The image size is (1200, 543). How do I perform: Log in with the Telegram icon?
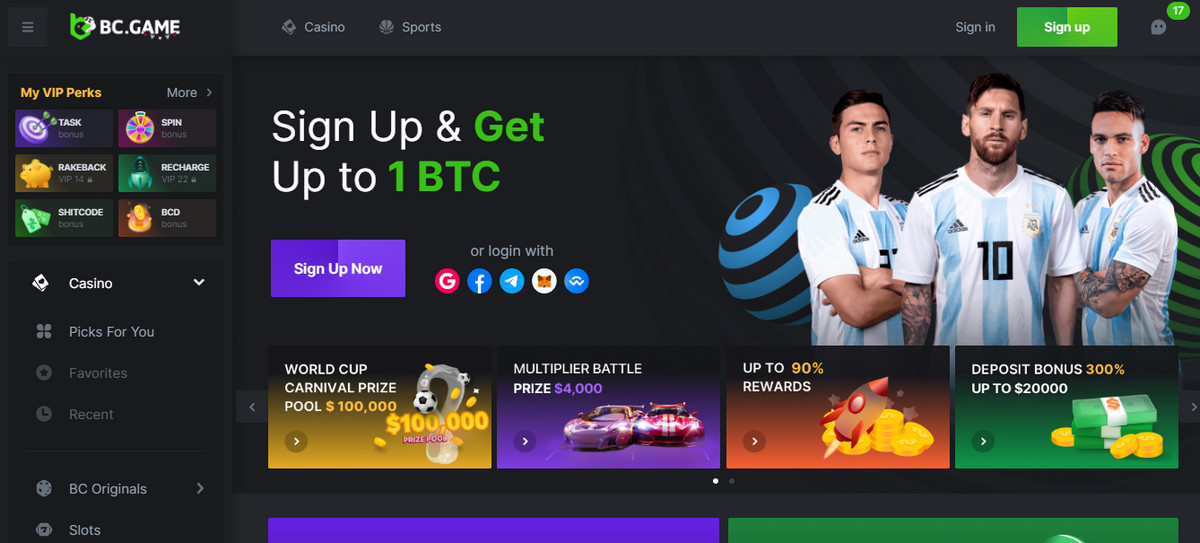point(512,281)
